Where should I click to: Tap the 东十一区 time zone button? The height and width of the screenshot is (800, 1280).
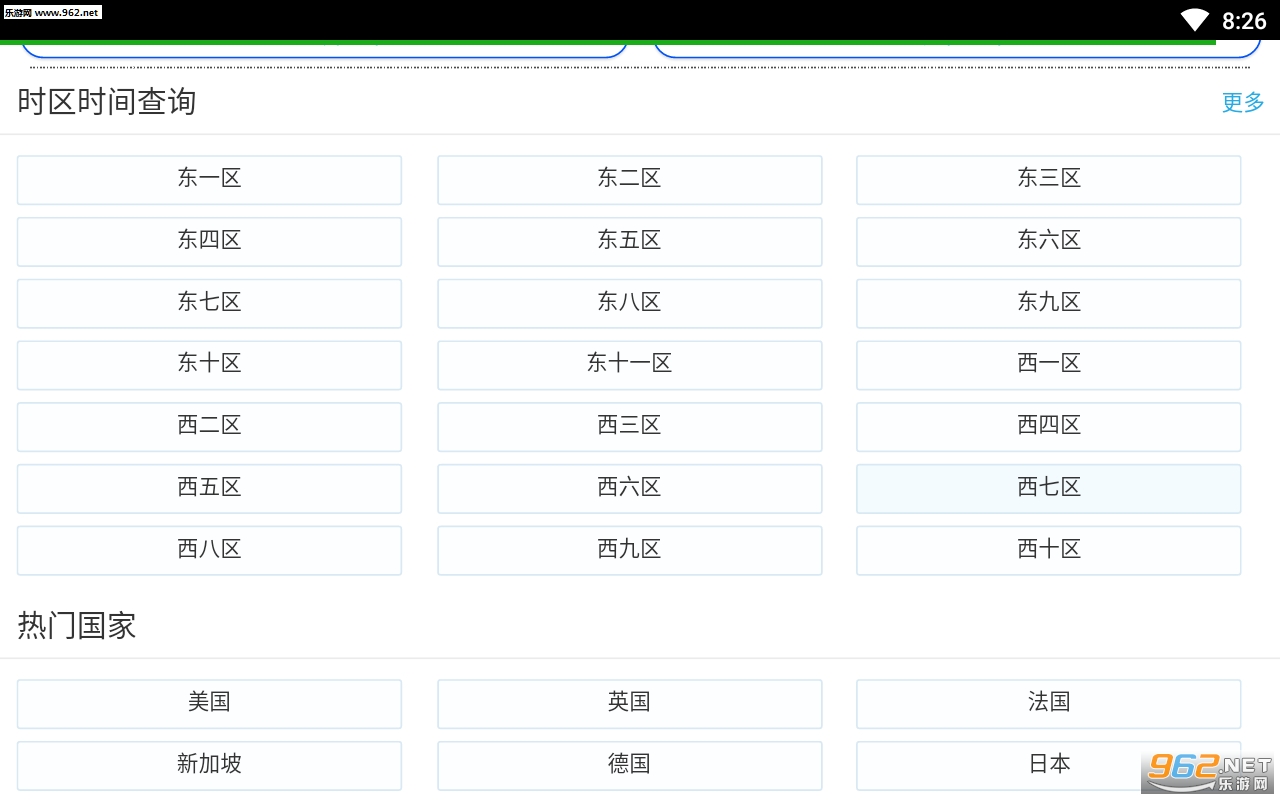click(x=629, y=365)
